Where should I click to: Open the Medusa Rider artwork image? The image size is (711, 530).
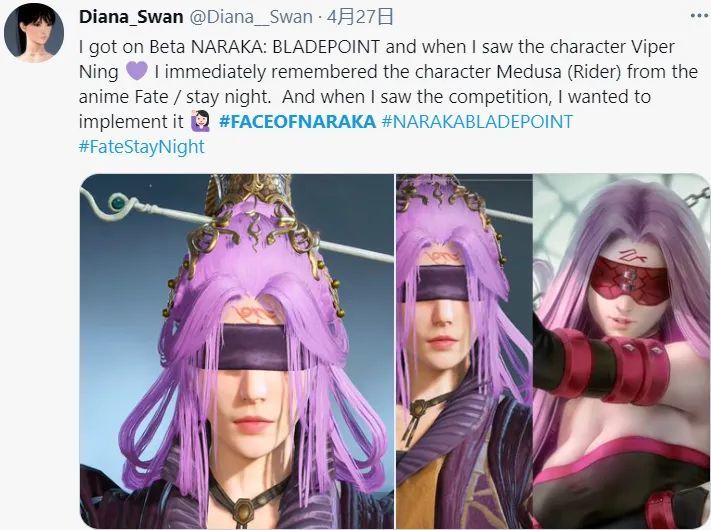click(x=622, y=351)
